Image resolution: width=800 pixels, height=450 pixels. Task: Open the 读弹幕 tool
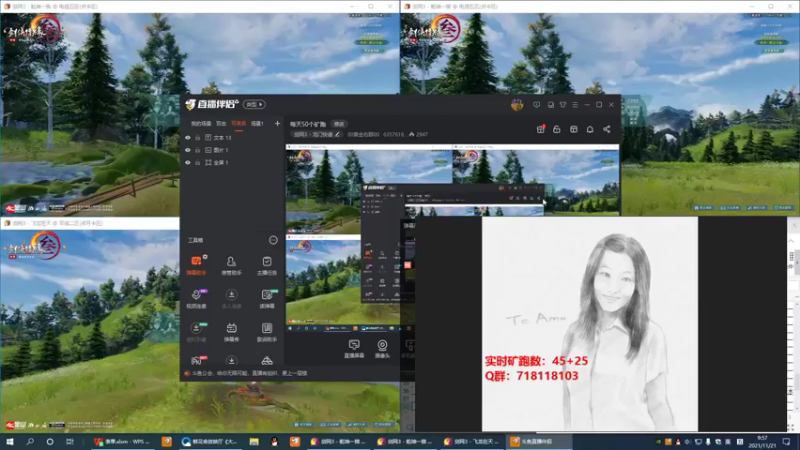[x=267, y=298]
